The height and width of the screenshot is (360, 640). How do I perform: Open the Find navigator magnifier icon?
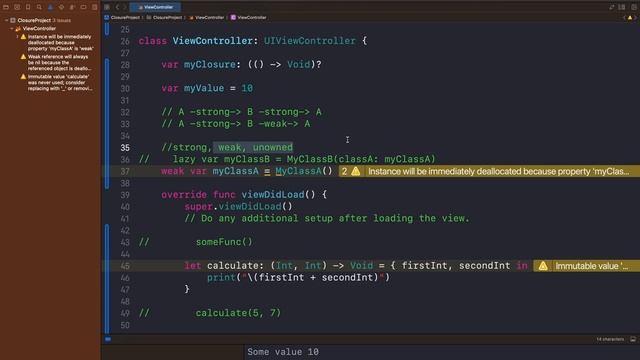pos(39,7)
